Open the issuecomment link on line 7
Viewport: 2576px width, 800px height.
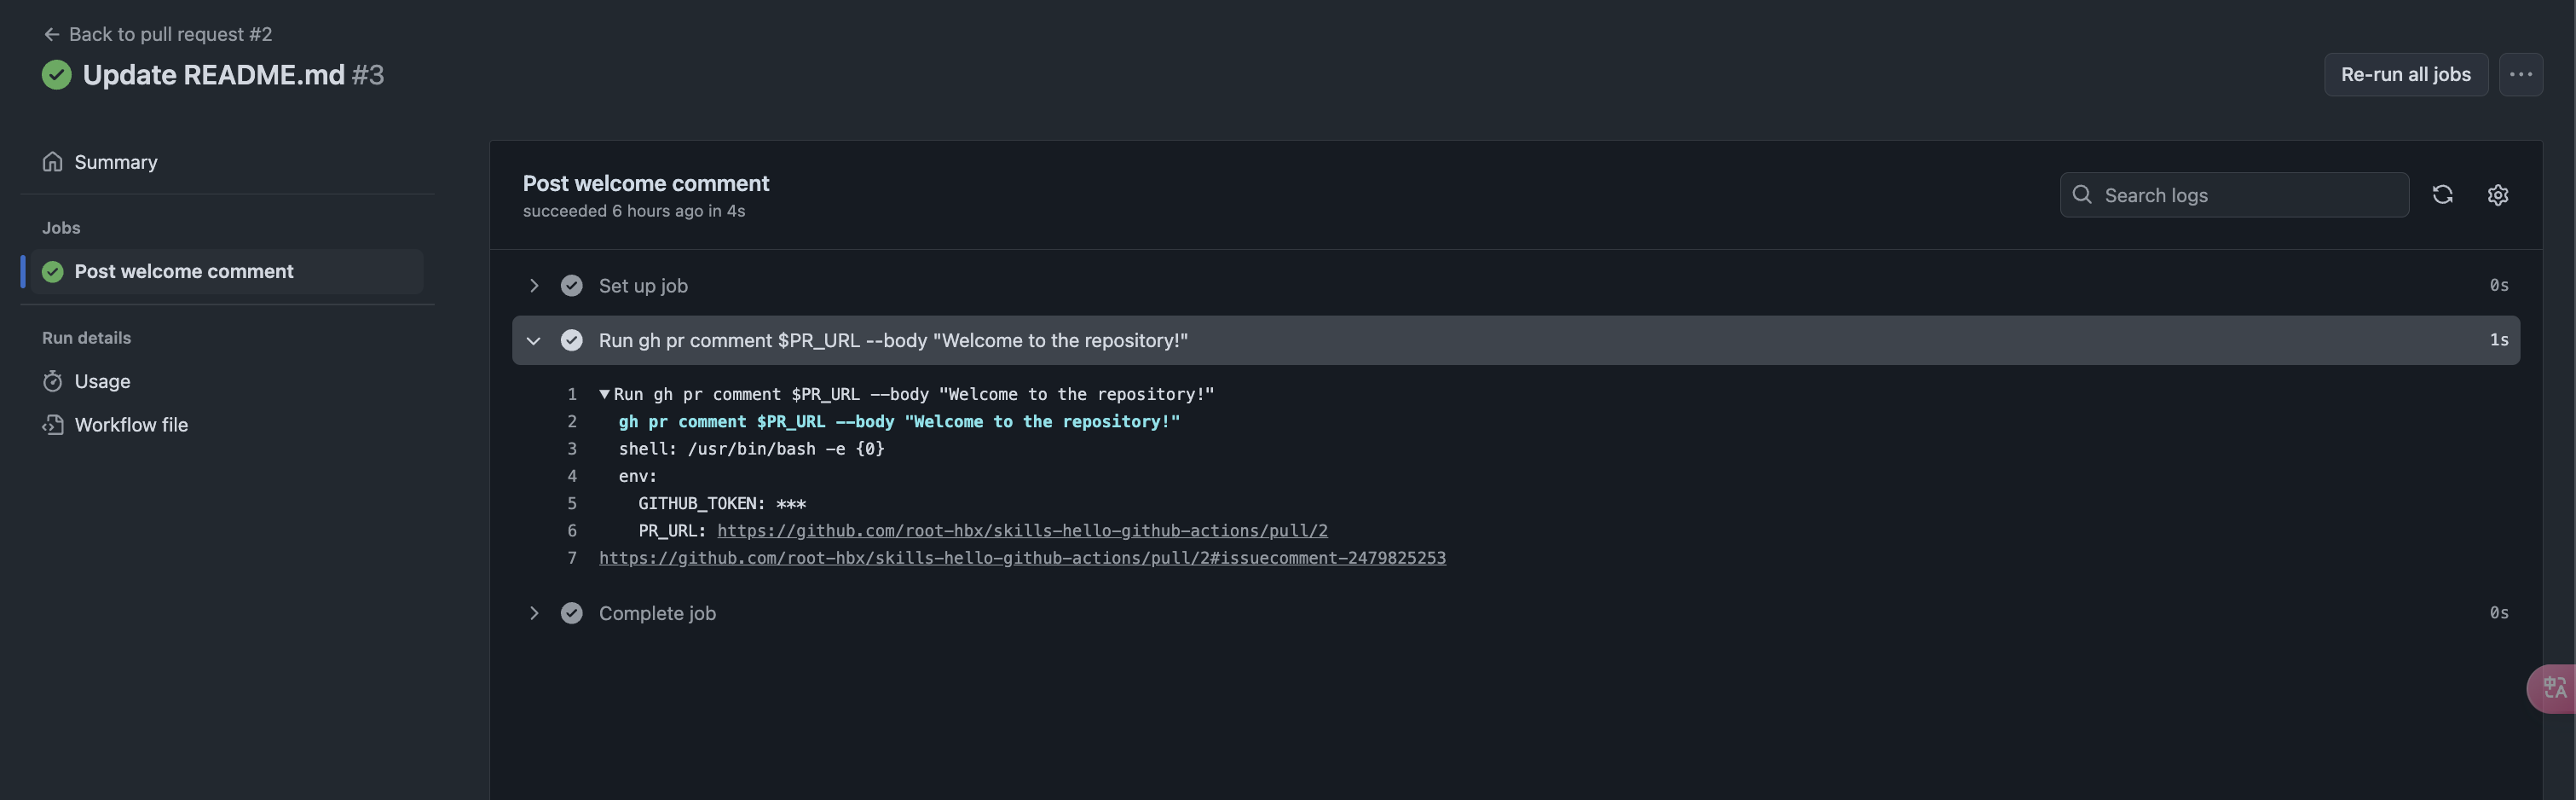click(x=1022, y=557)
